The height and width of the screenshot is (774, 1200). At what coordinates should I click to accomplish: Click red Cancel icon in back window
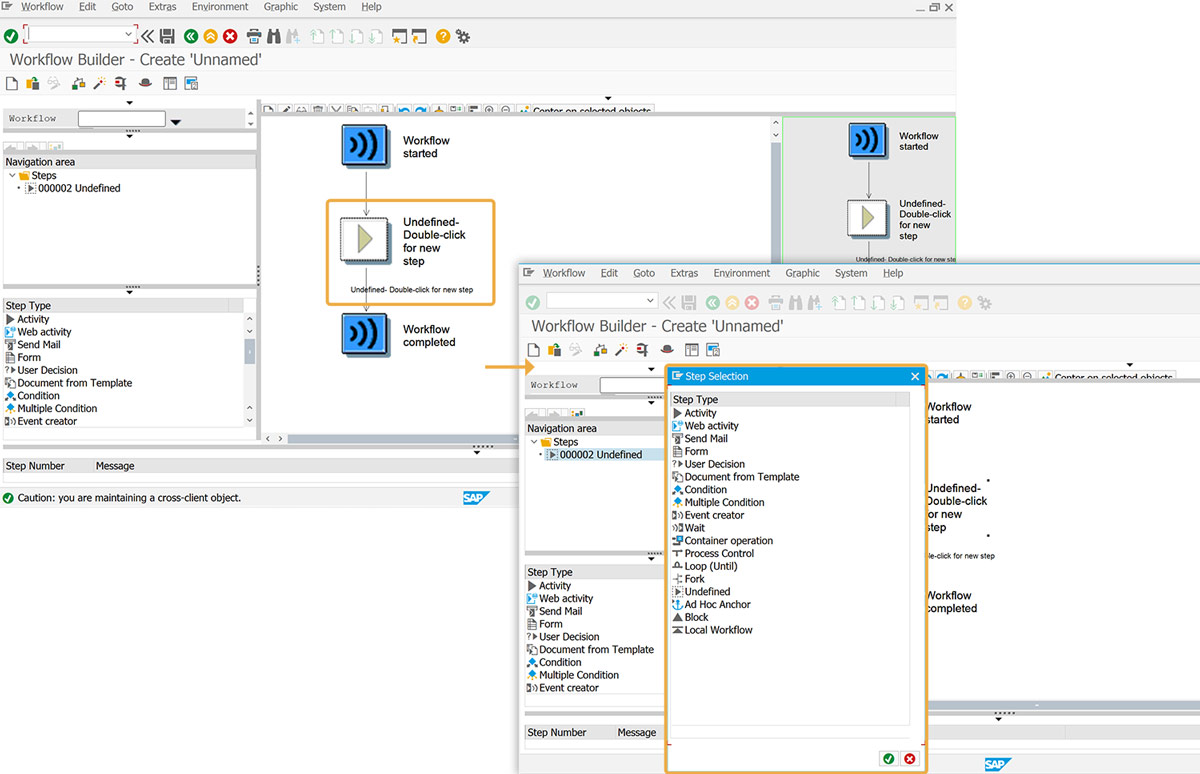pyautogui.click(x=230, y=36)
